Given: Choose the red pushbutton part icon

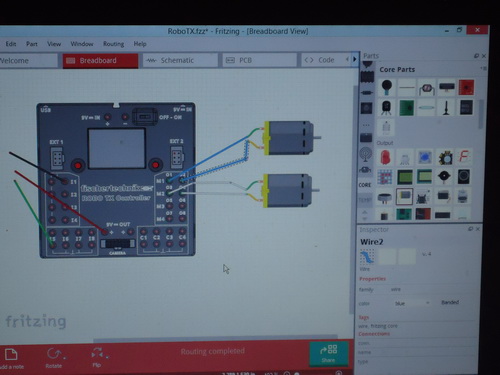Looking at the screenshot, I should [466, 88].
